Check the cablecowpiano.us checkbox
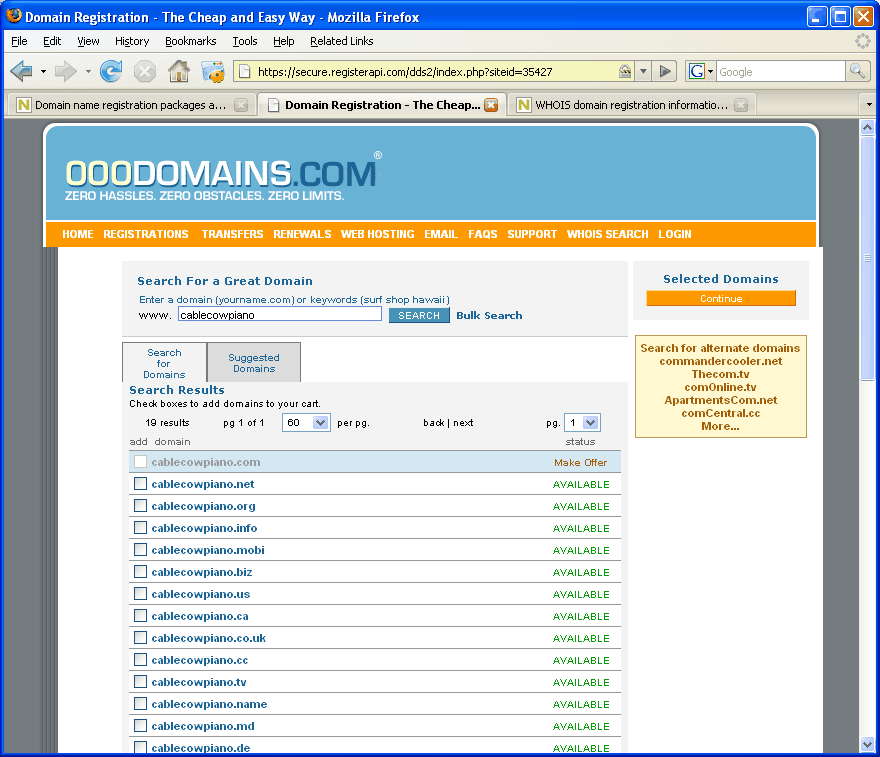880x757 pixels. tap(140, 594)
